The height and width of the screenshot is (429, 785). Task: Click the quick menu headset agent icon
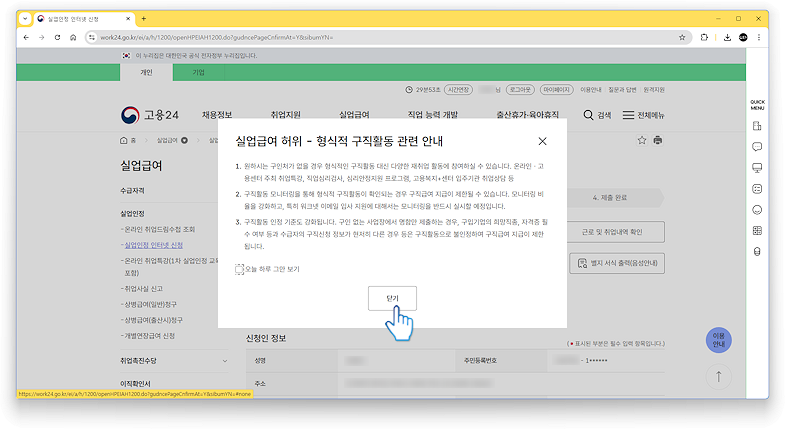pos(757,252)
